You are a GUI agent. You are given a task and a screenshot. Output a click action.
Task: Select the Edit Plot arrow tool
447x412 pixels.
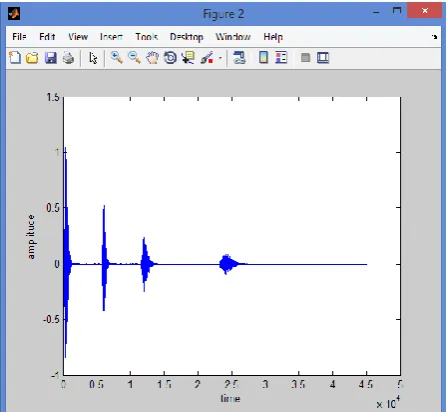coord(93,58)
